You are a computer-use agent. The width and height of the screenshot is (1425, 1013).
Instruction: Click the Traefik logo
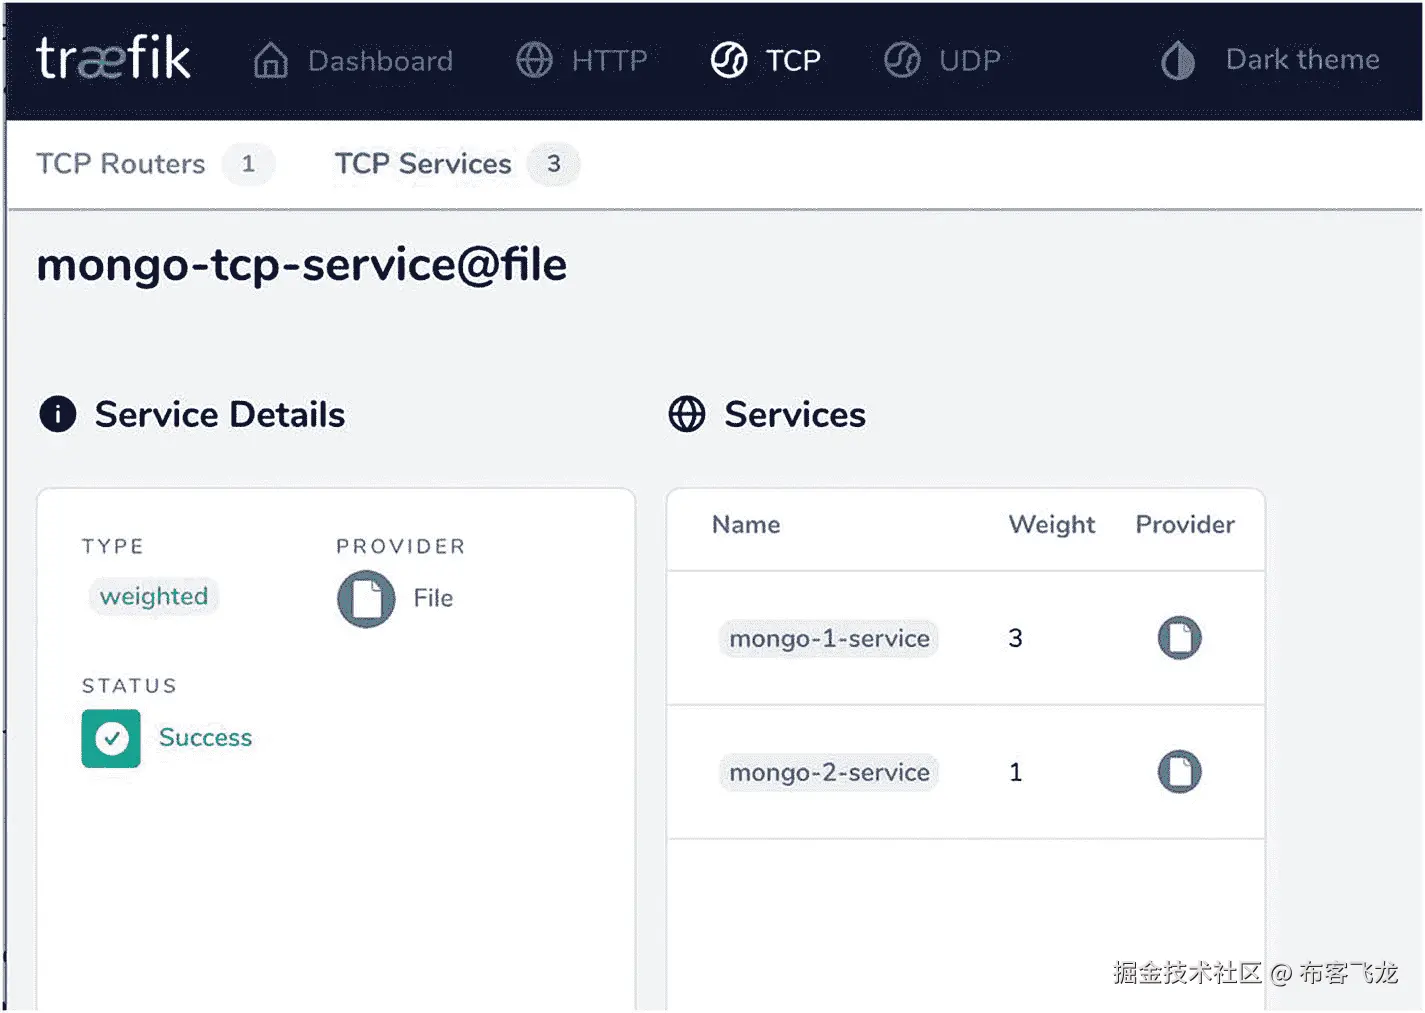pos(113,59)
